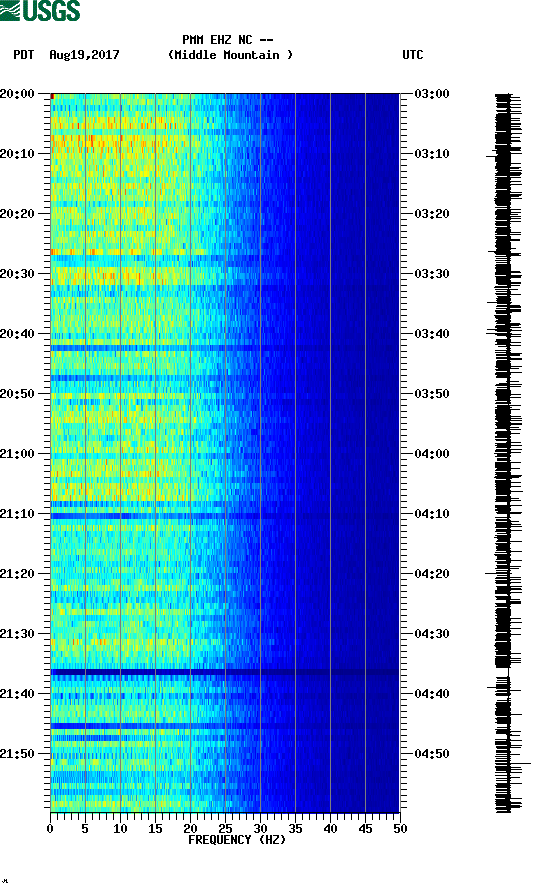The height and width of the screenshot is (892, 552).
Task: Click the 20:00 PDT time label
Action: tap(17, 94)
